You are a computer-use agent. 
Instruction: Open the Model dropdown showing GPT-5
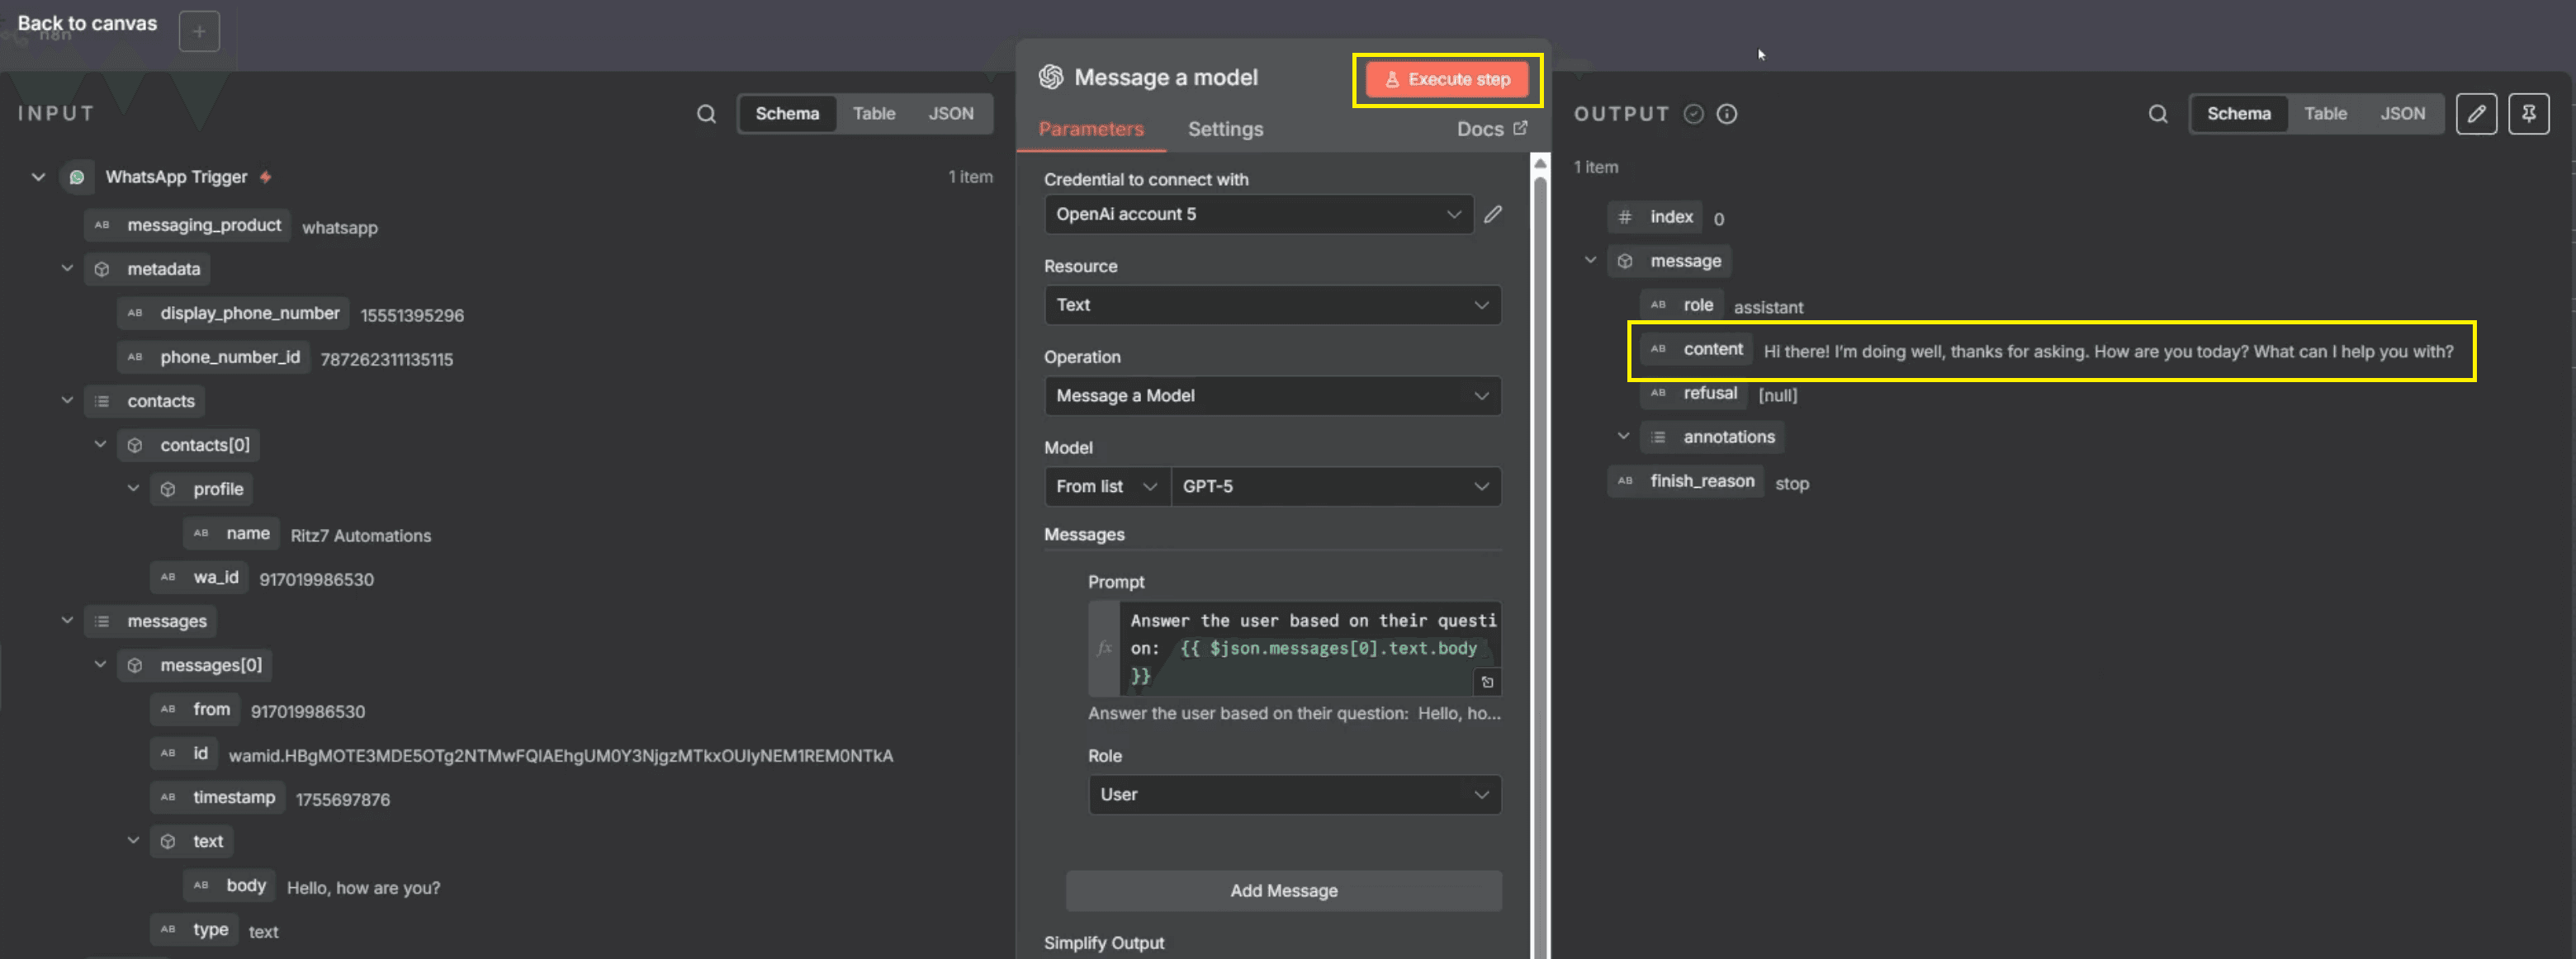1336,486
